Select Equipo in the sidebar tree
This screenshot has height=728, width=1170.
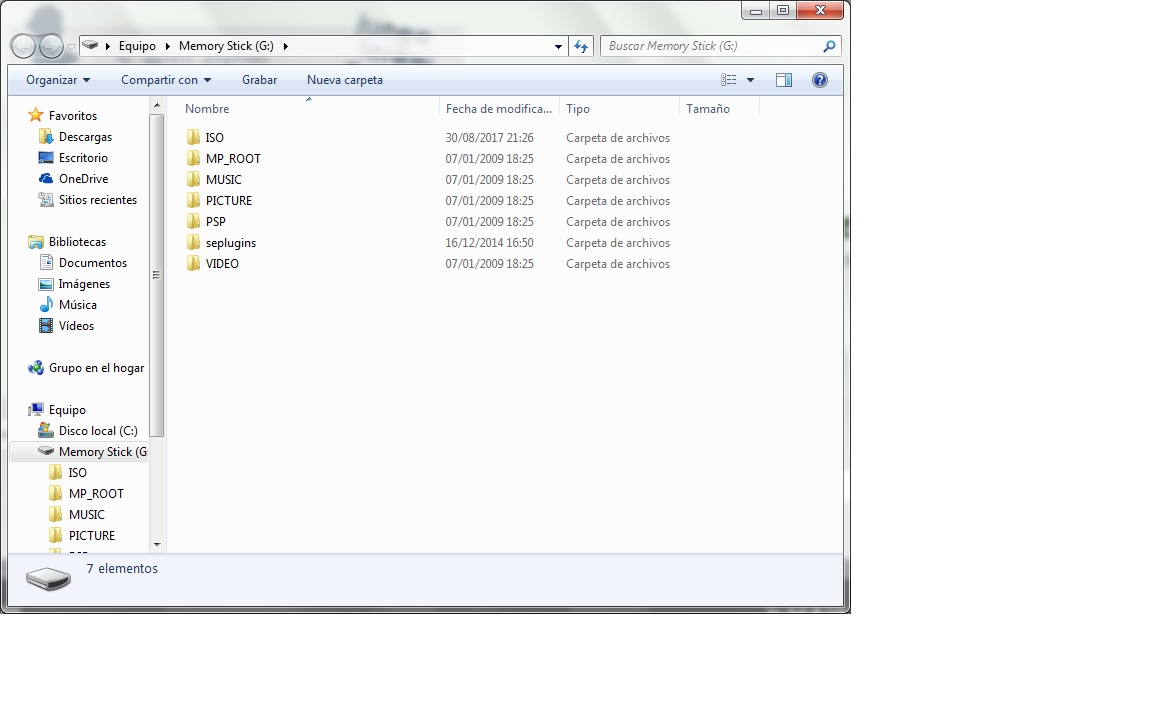pos(67,410)
